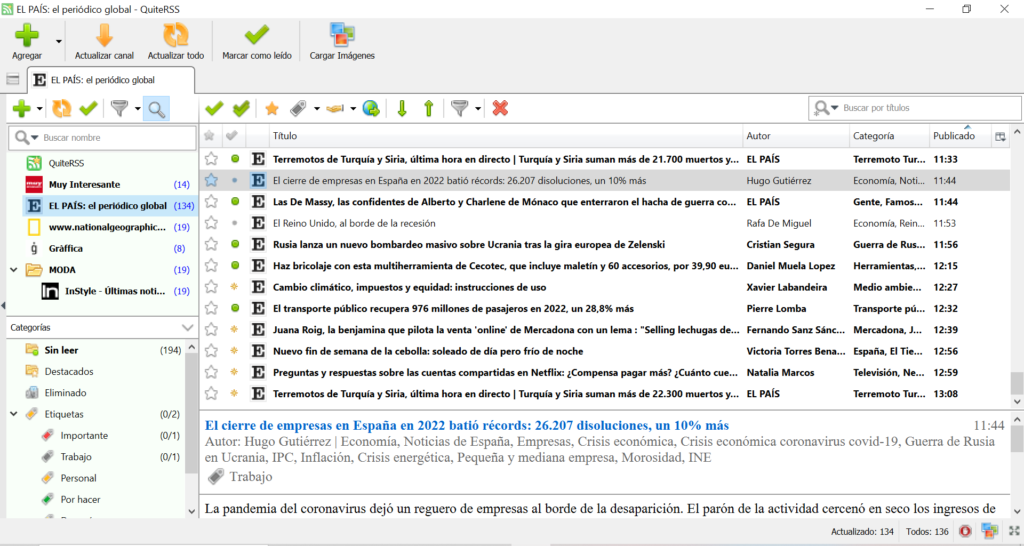The height and width of the screenshot is (546, 1024).
Task: Mark all news read with the double checkmark icon
Action: [x=241, y=108]
